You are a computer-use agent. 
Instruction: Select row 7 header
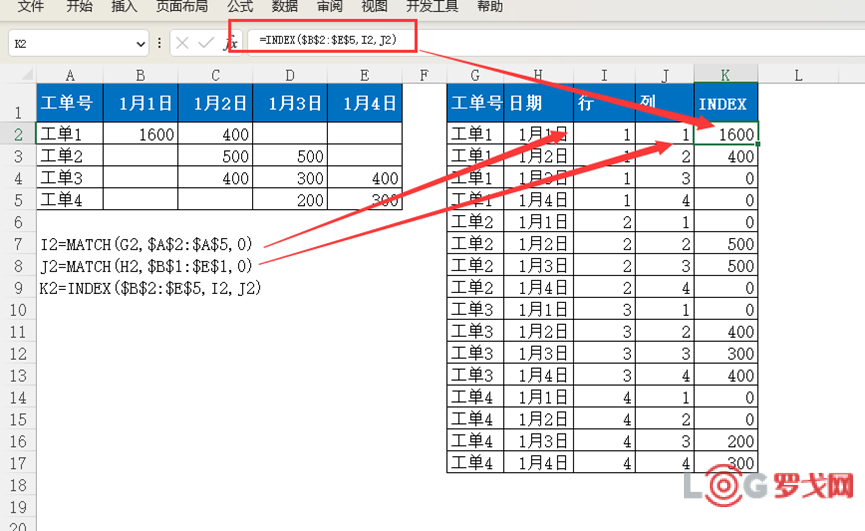[17, 245]
